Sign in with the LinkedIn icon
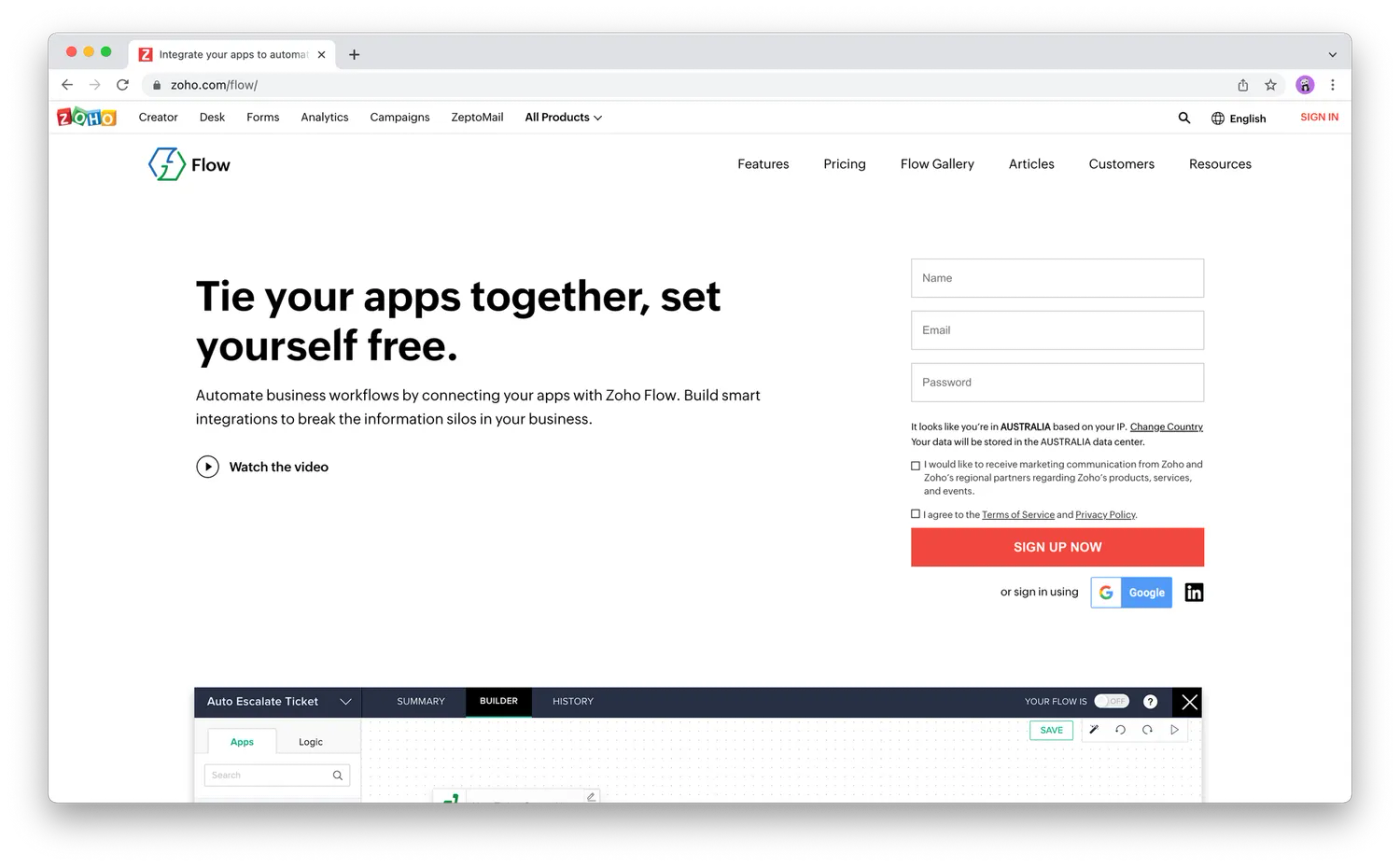This screenshot has height=867, width=1400. (x=1193, y=592)
